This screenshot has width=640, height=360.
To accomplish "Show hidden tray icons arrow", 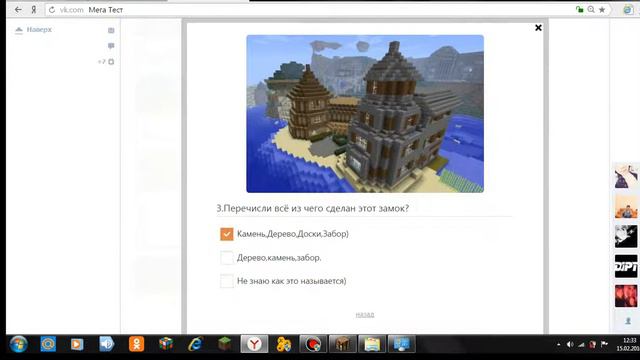I will coord(559,345).
